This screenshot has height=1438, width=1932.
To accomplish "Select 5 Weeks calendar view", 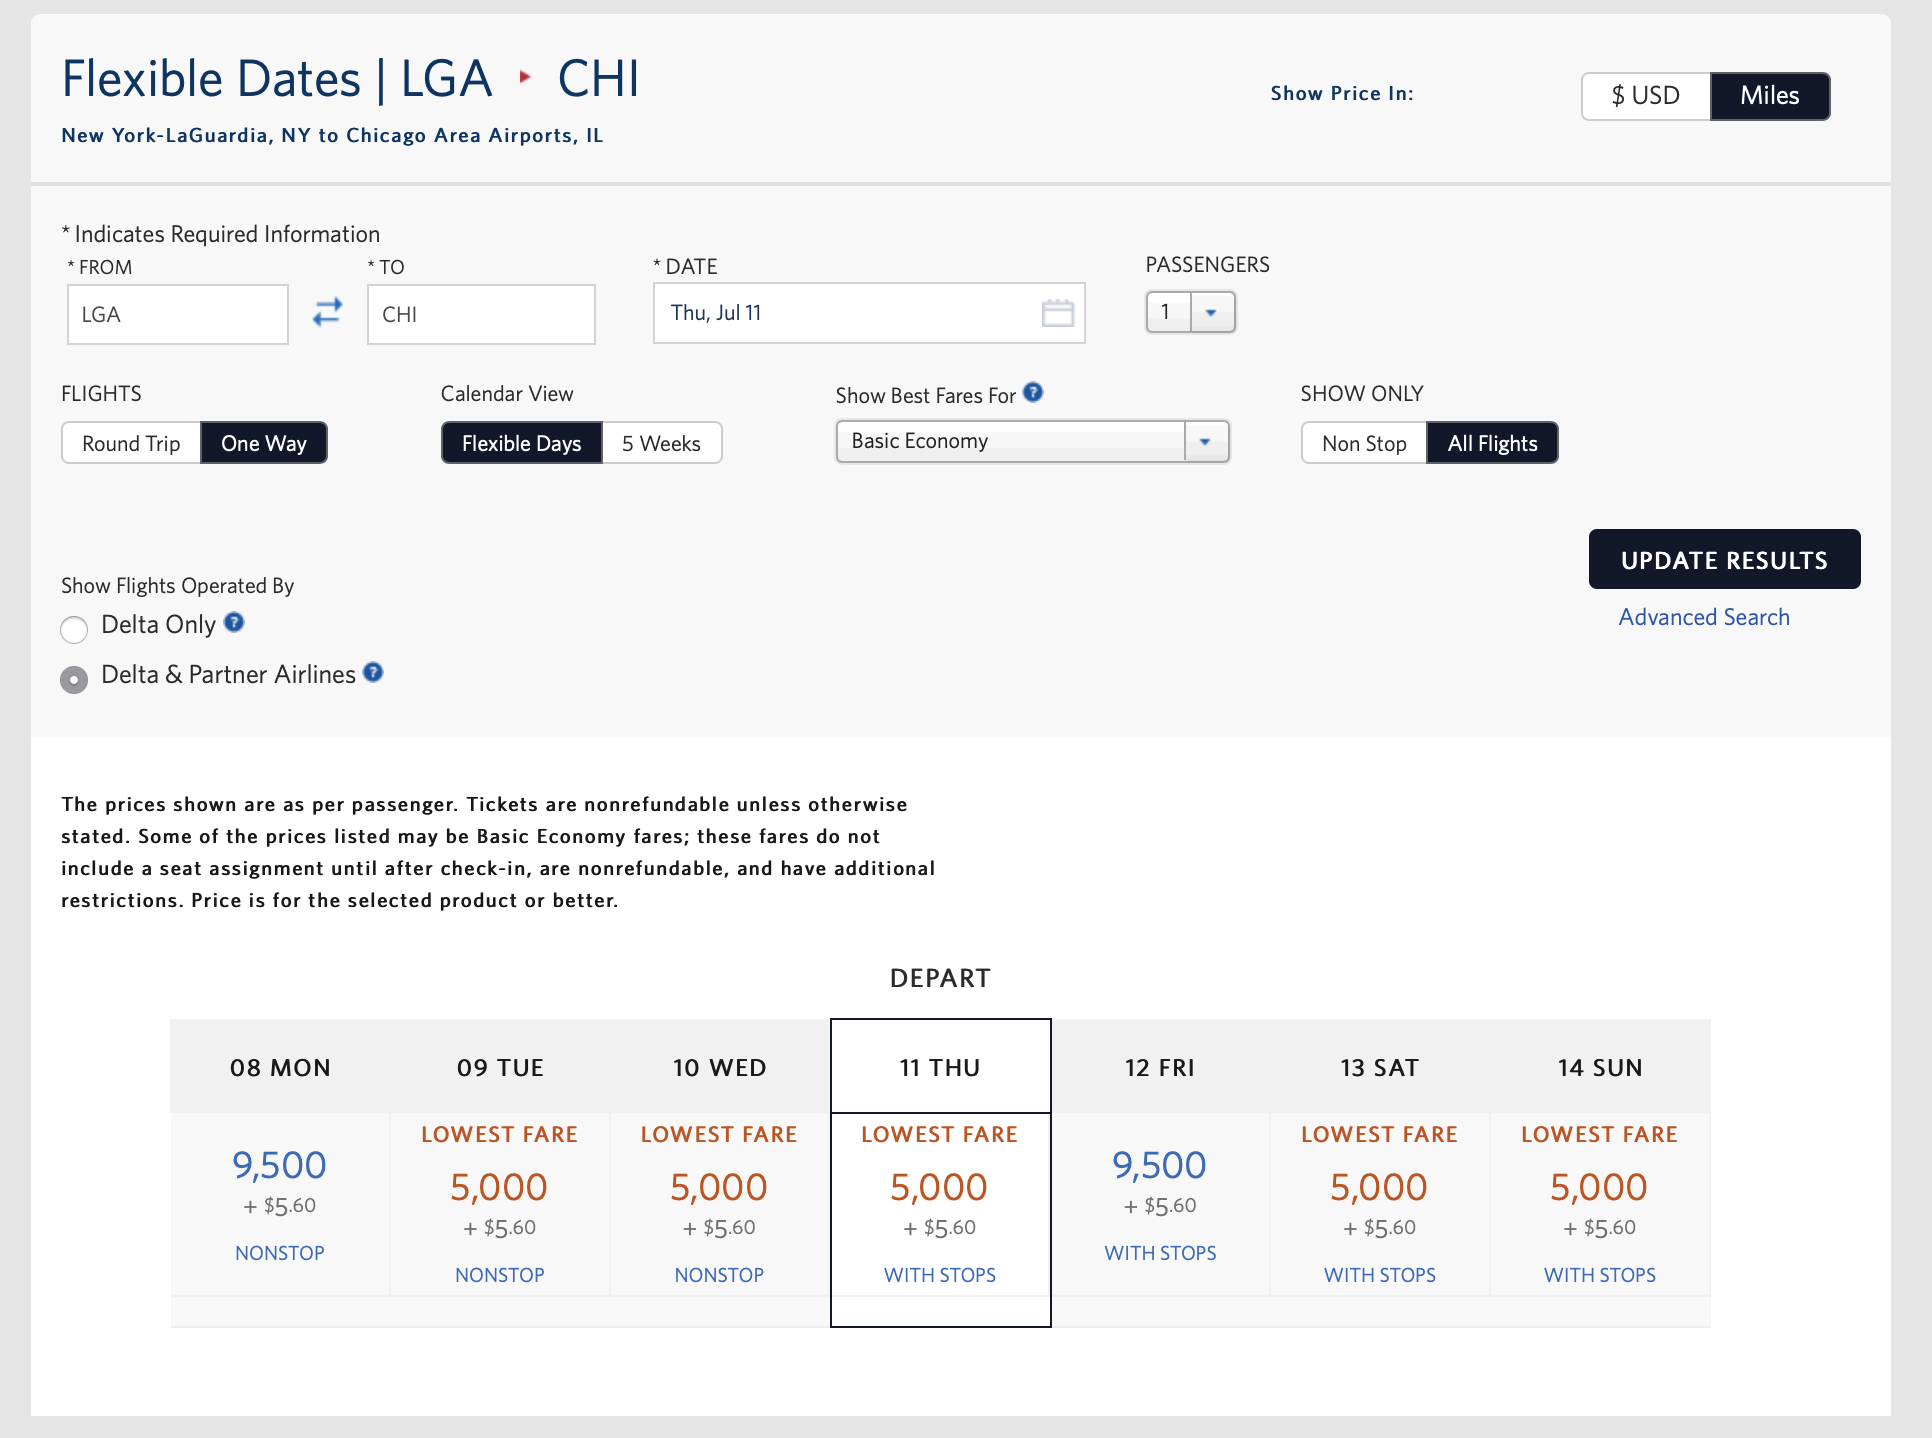I will [661, 443].
